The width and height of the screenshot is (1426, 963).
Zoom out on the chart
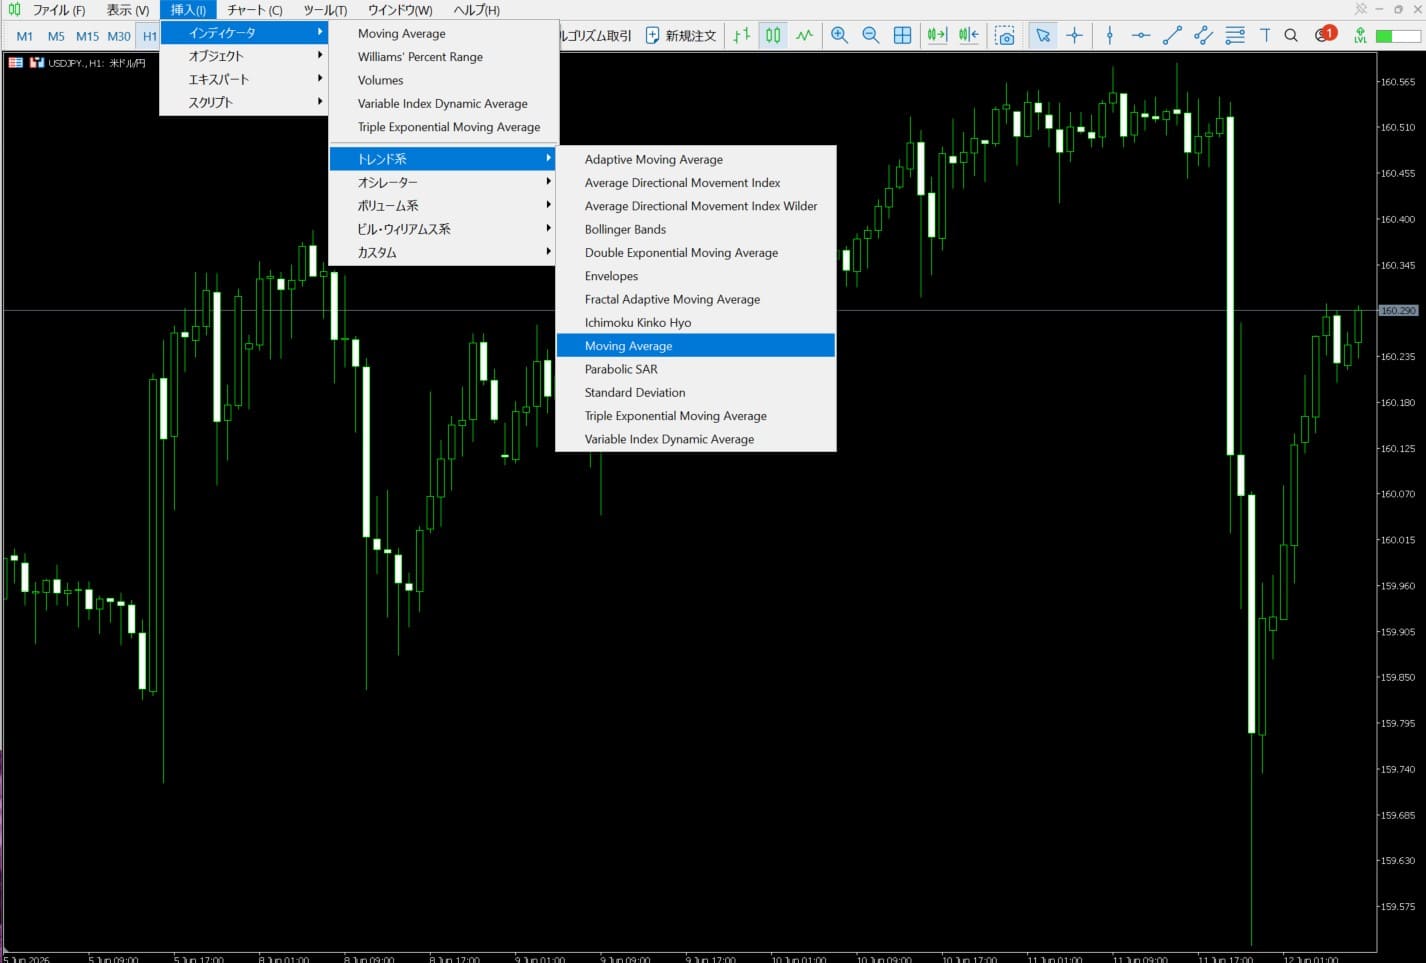[871, 35]
